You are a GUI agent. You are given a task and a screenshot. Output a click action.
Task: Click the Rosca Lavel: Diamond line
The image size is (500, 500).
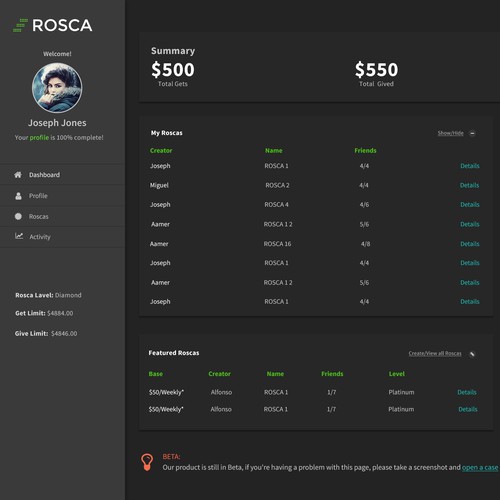click(x=48, y=295)
